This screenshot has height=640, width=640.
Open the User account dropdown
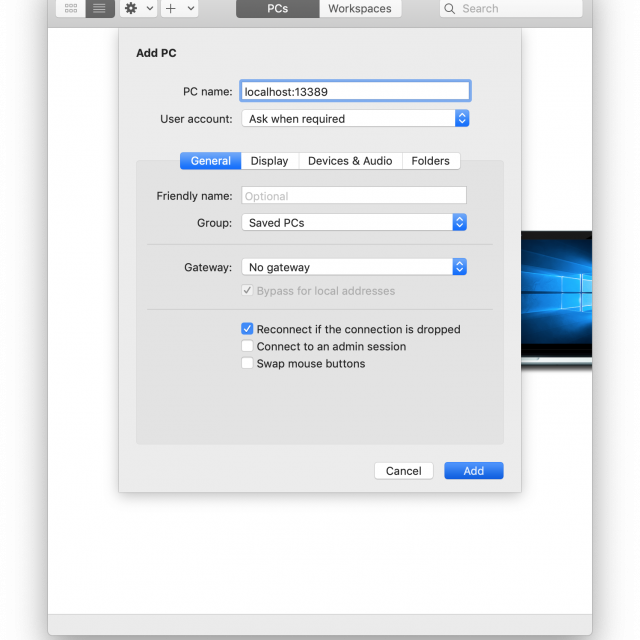point(355,118)
